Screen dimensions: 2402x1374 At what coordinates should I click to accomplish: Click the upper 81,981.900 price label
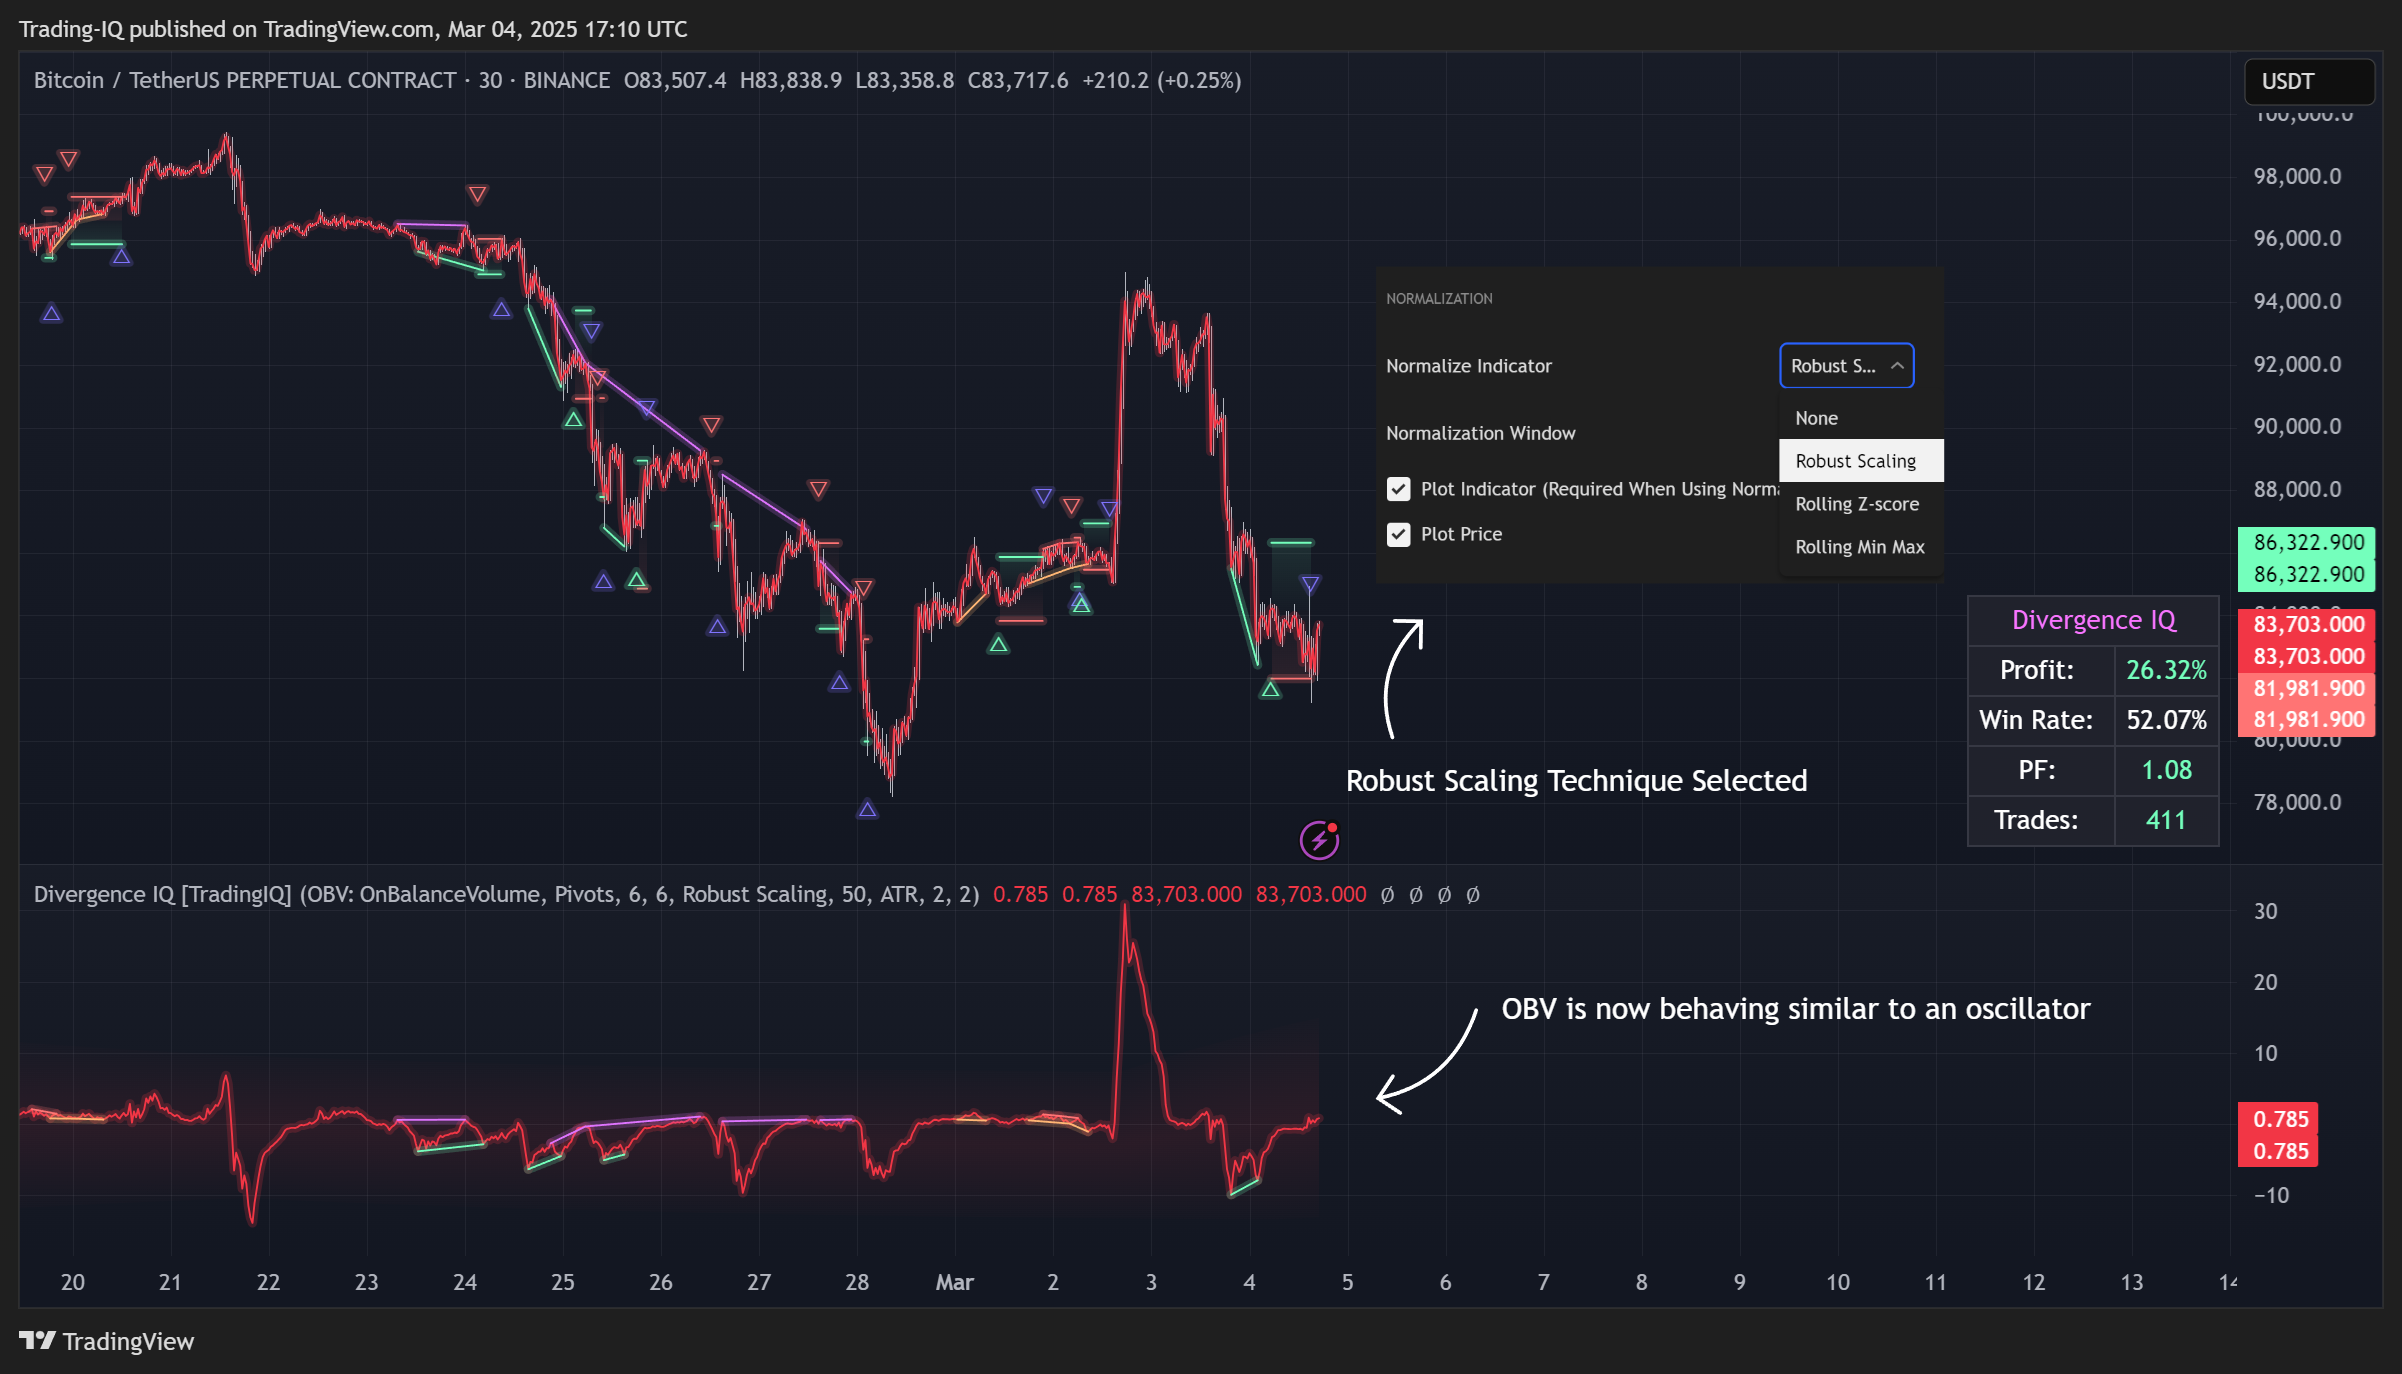[2307, 688]
